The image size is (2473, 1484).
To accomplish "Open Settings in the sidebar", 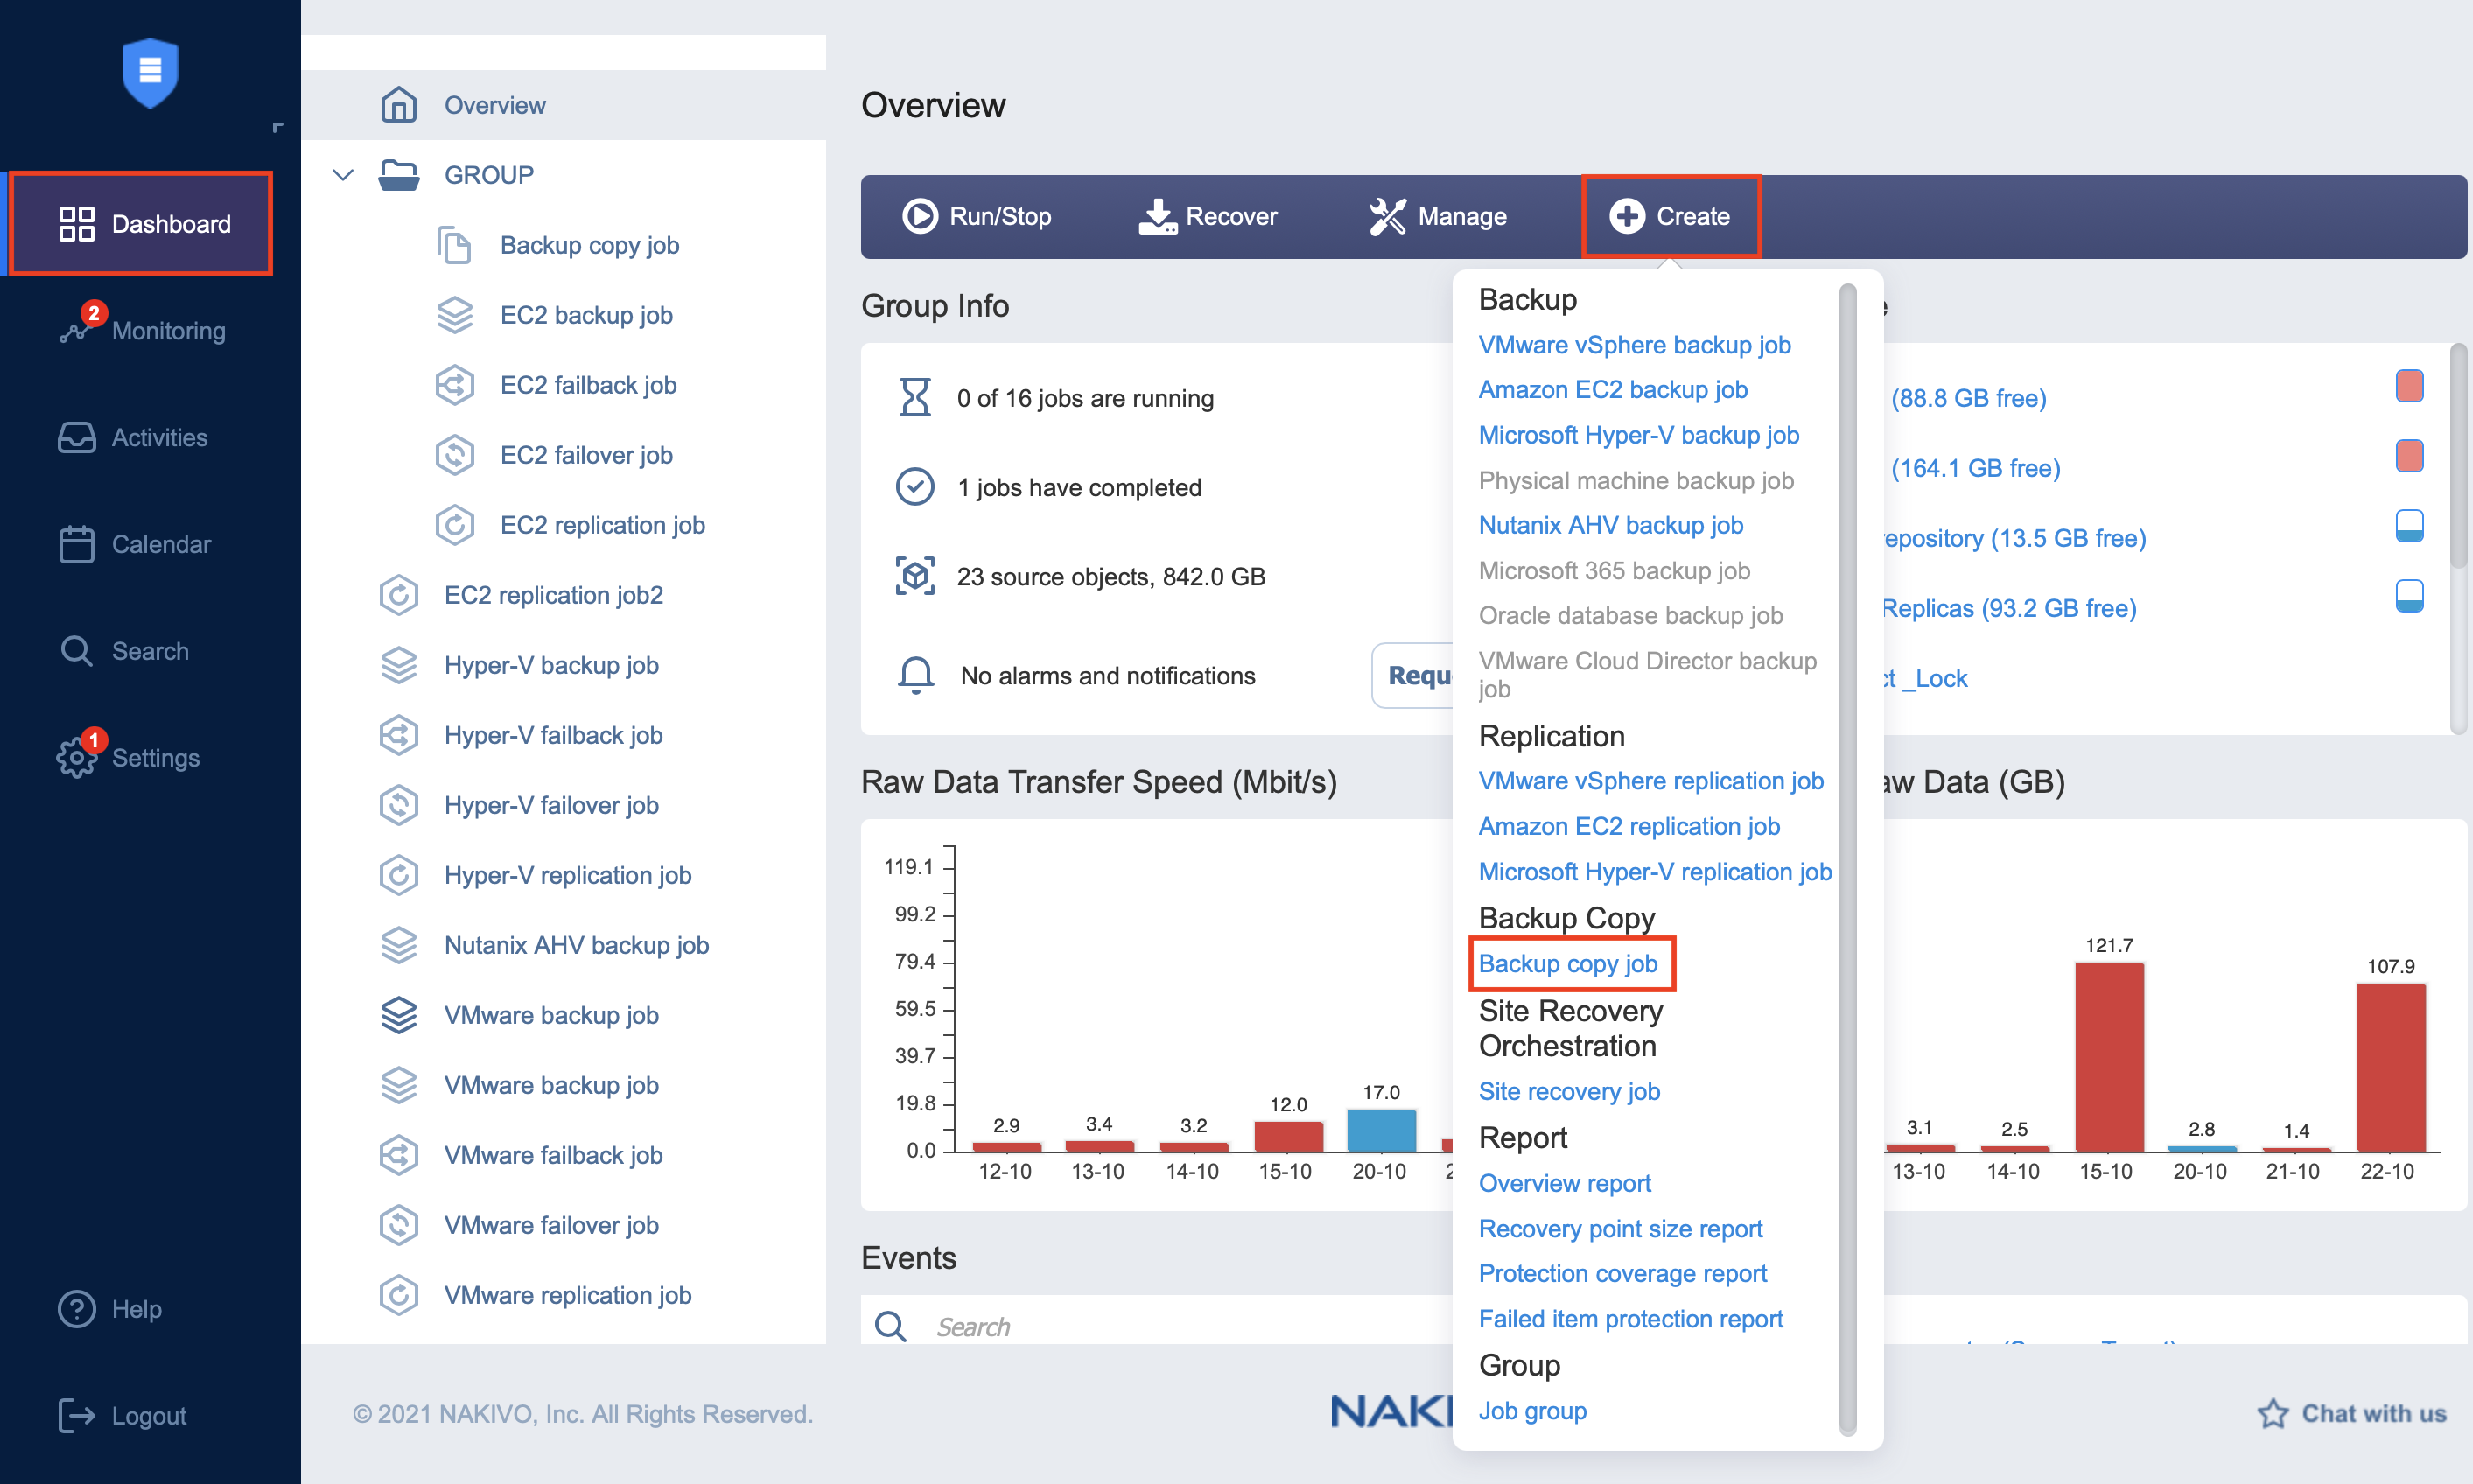I will (x=128, y=757).
